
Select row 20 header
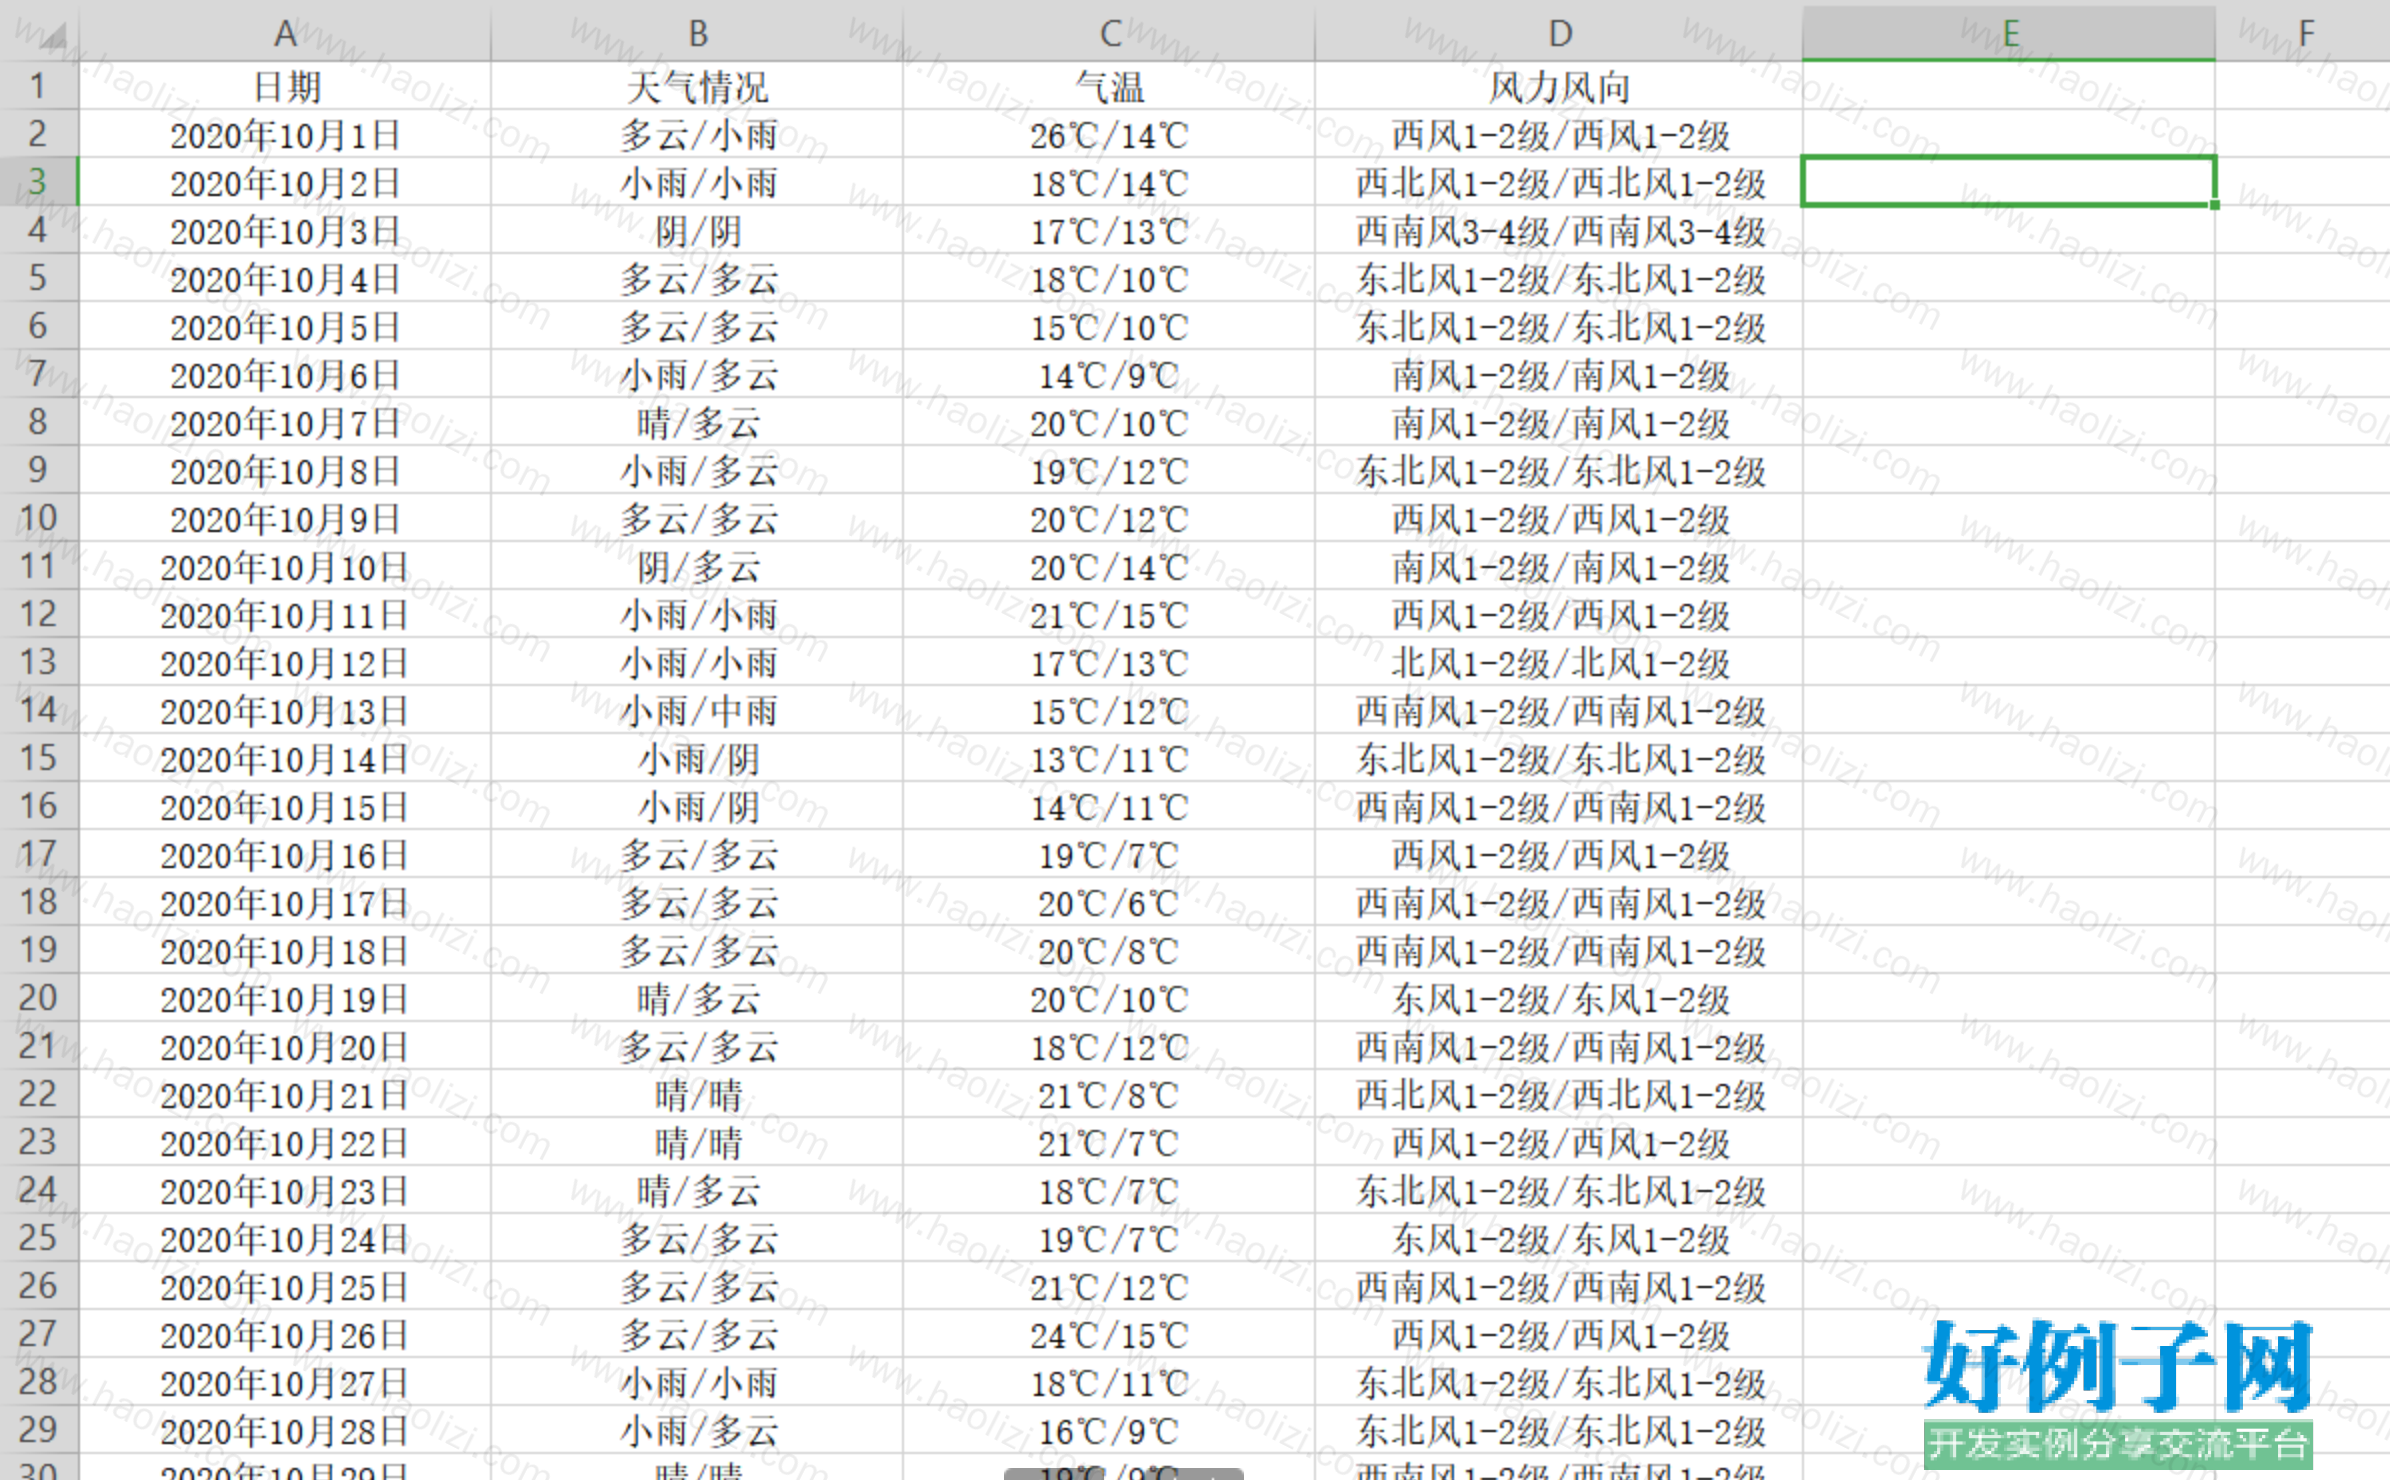38,998
